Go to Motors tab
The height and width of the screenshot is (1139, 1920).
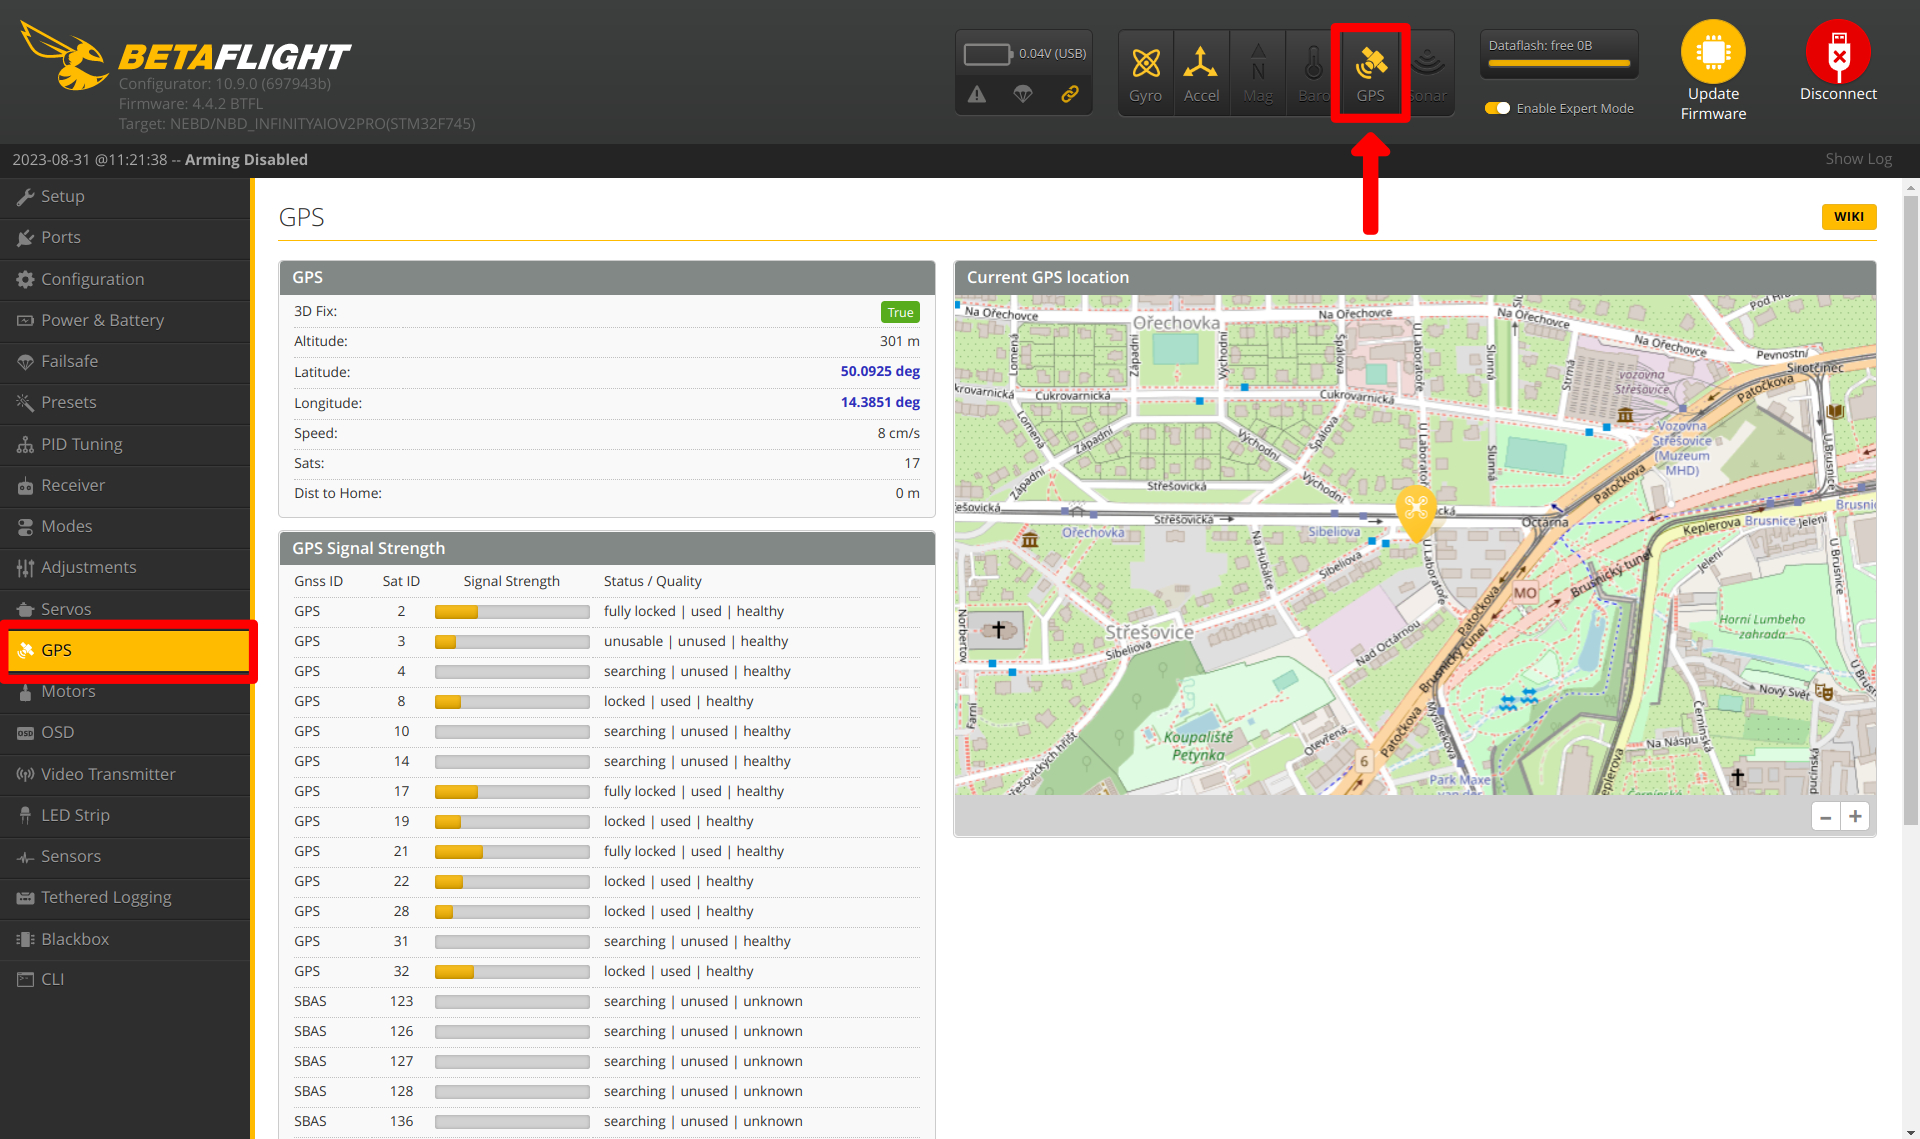(x=125, y=691)
